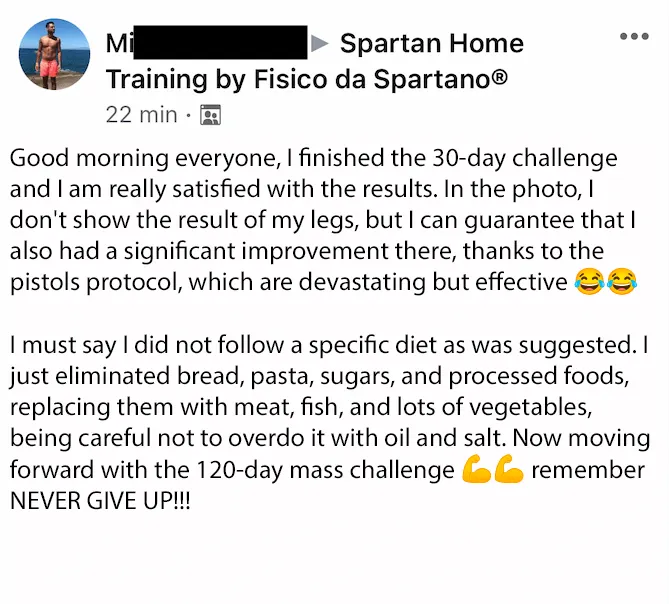Click the words 120-day mass challenge
The height and width of the screenshot is (604, 669).
[x=326, y=470]
